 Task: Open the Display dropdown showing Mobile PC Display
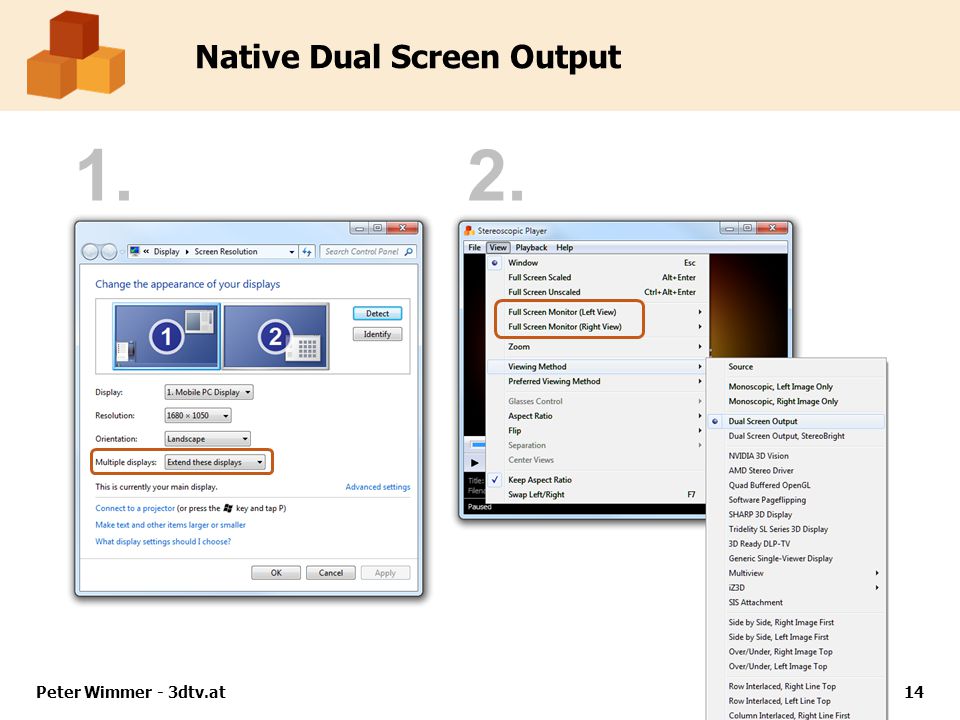tap(209, 392)
